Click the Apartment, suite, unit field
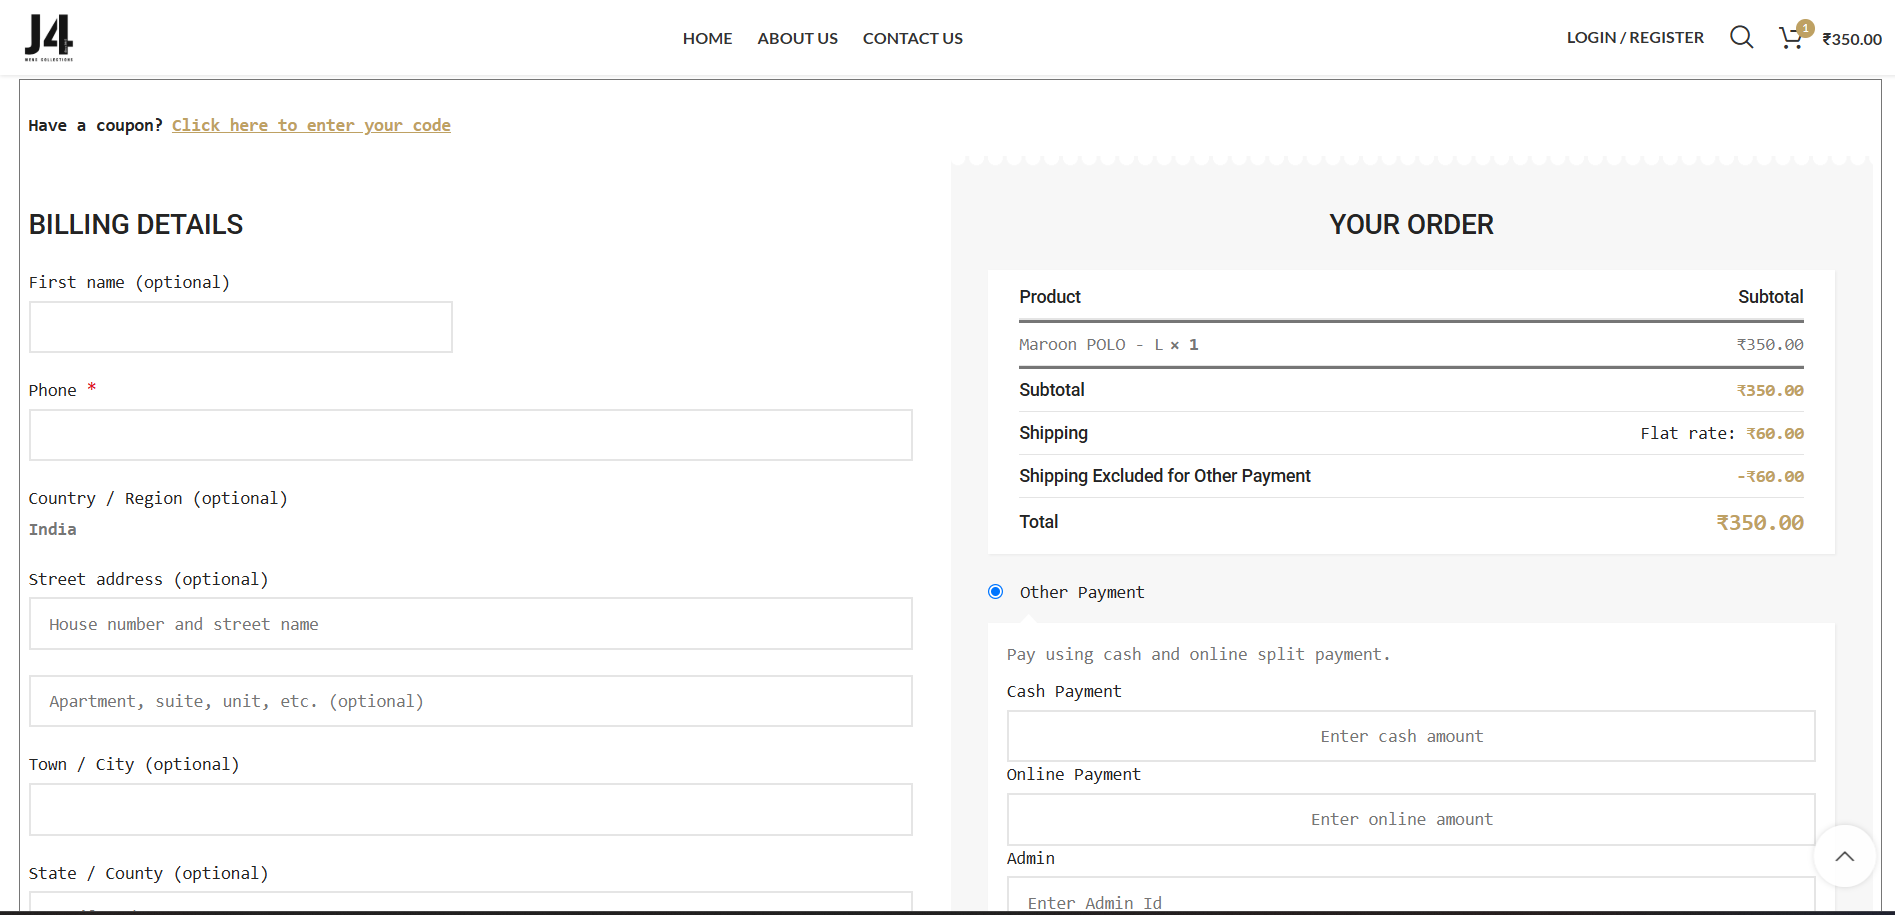Screen dimensions: 1895x915 point(470,701)
